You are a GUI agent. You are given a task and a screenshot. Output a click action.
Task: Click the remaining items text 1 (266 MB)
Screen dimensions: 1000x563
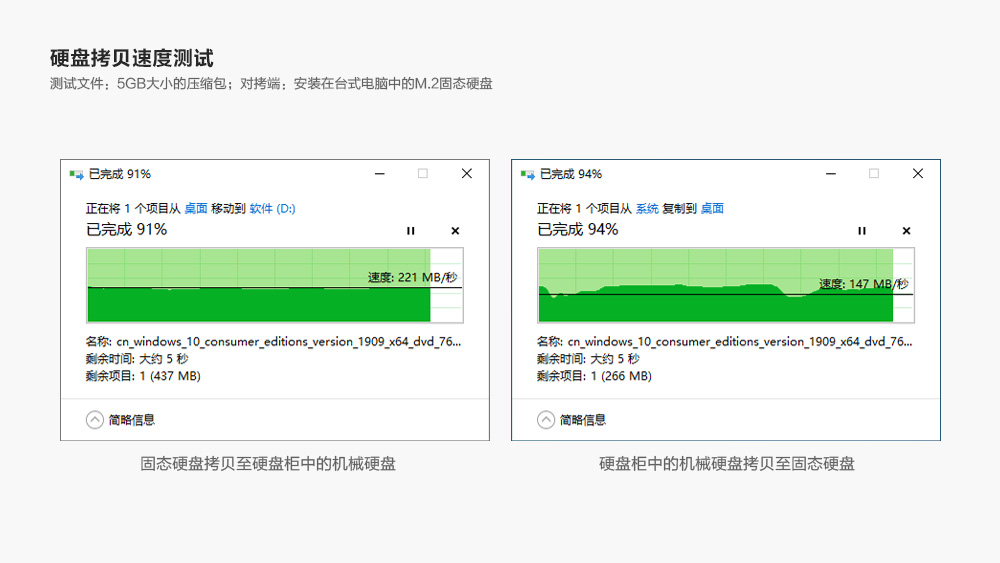[x=620, y=376]
